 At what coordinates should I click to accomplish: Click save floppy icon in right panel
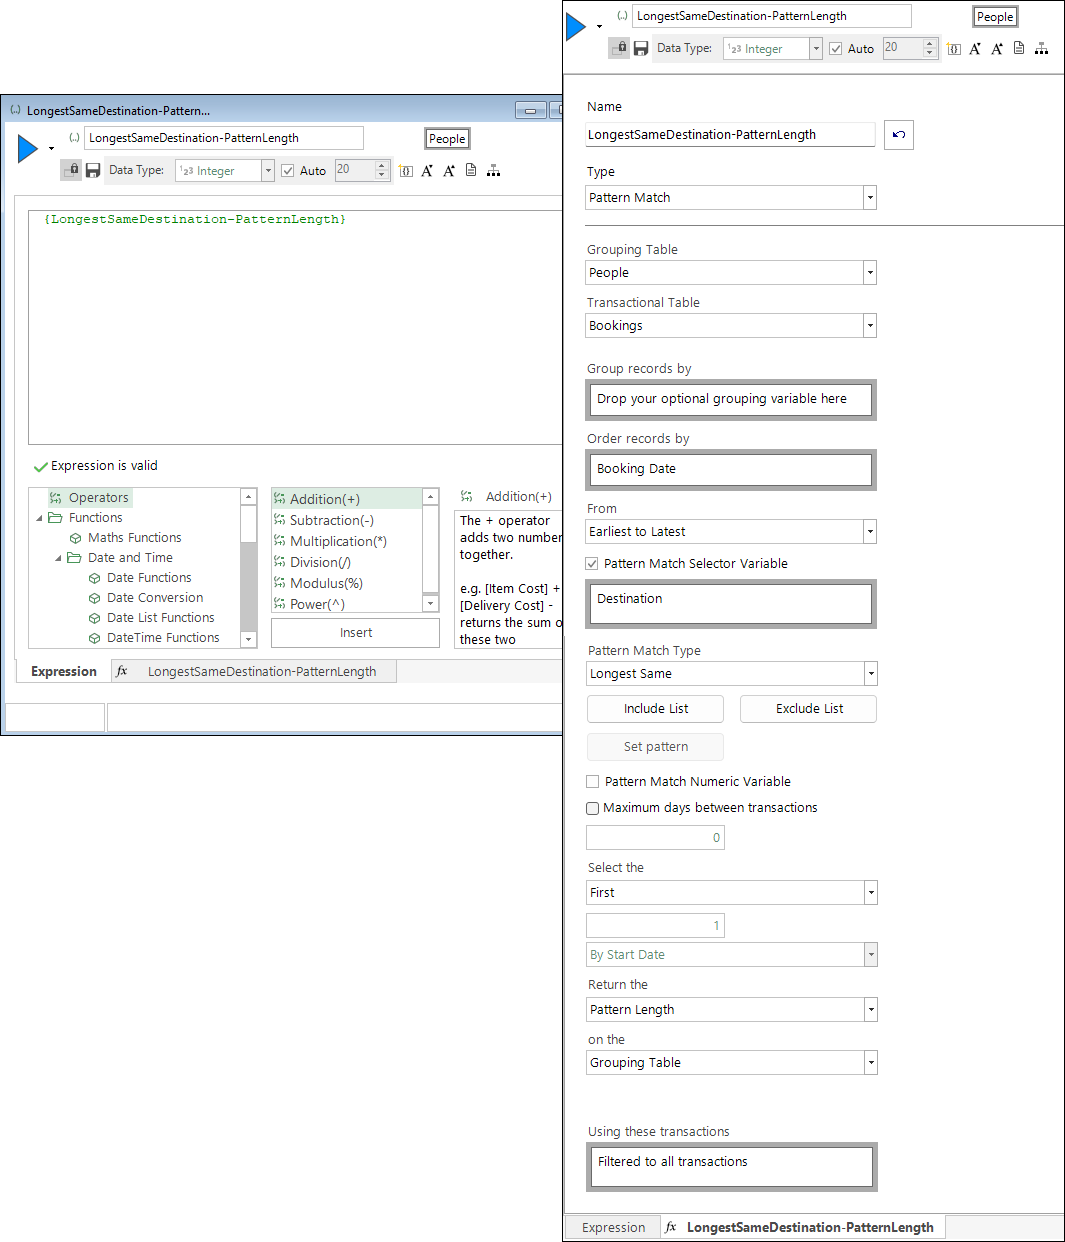point(641,49)
